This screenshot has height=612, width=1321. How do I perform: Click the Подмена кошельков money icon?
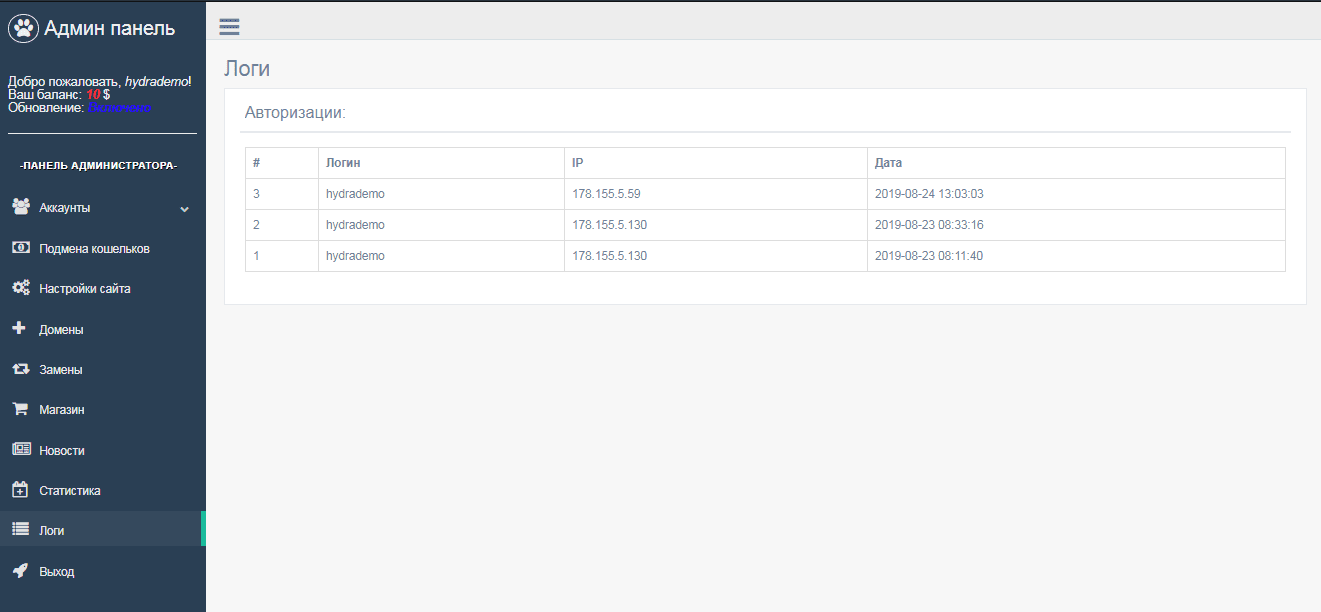tap(20, 248)
